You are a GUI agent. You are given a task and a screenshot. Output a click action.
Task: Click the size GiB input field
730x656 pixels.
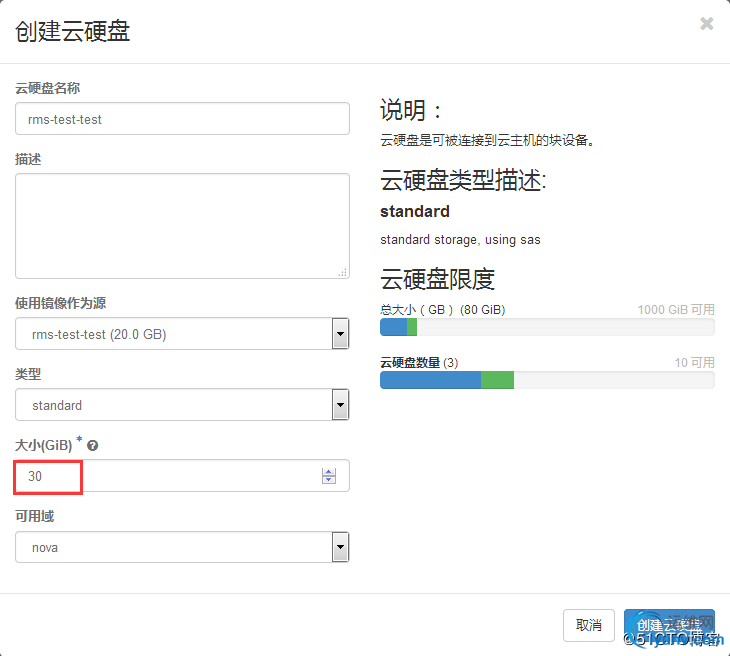[182, 475]
